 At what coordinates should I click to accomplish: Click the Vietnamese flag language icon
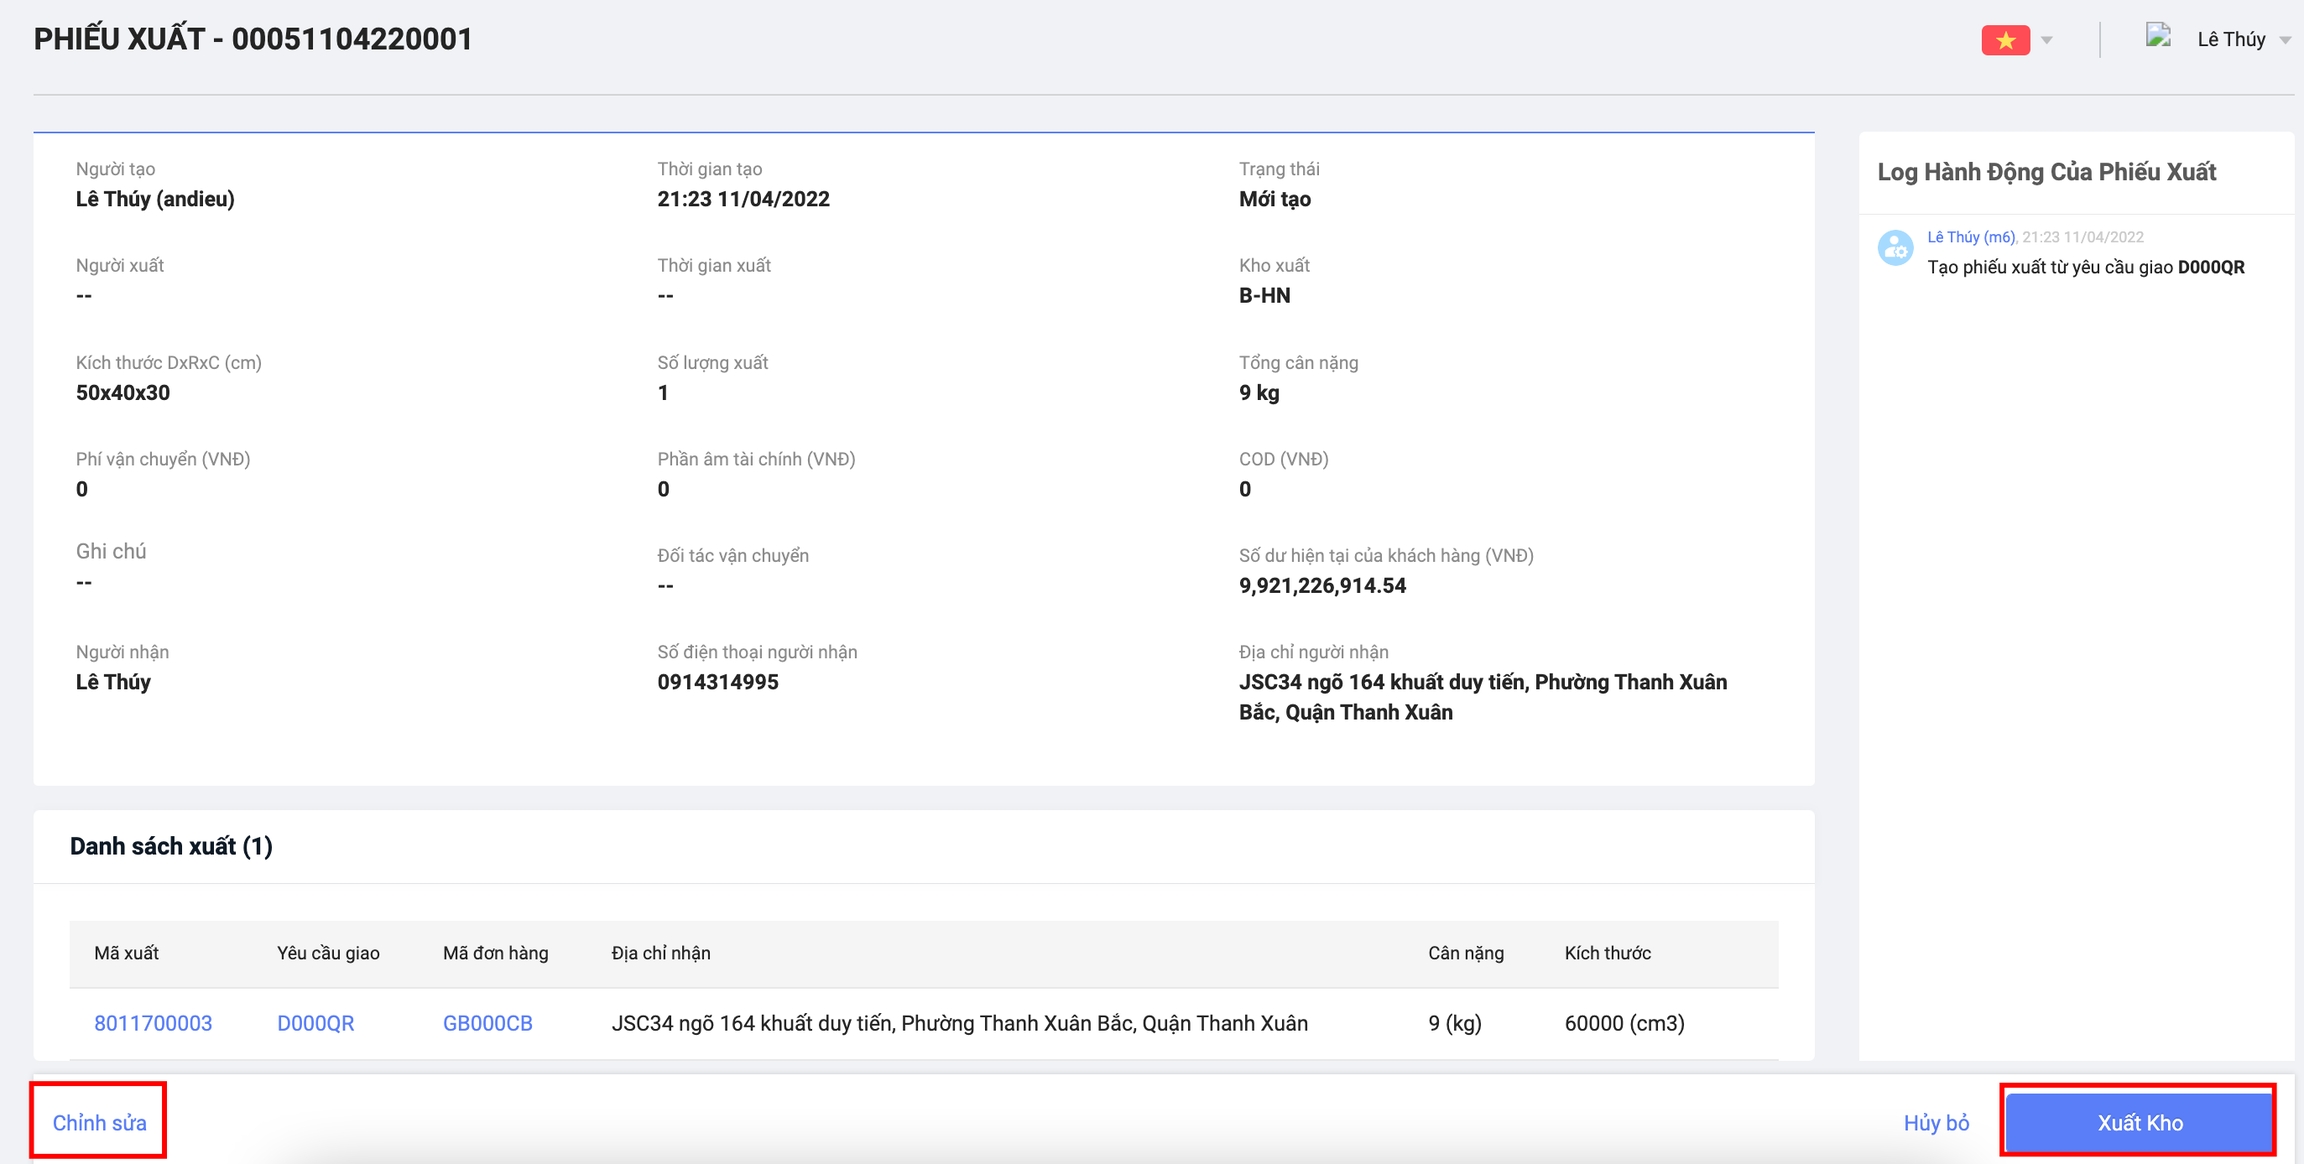2005,40
